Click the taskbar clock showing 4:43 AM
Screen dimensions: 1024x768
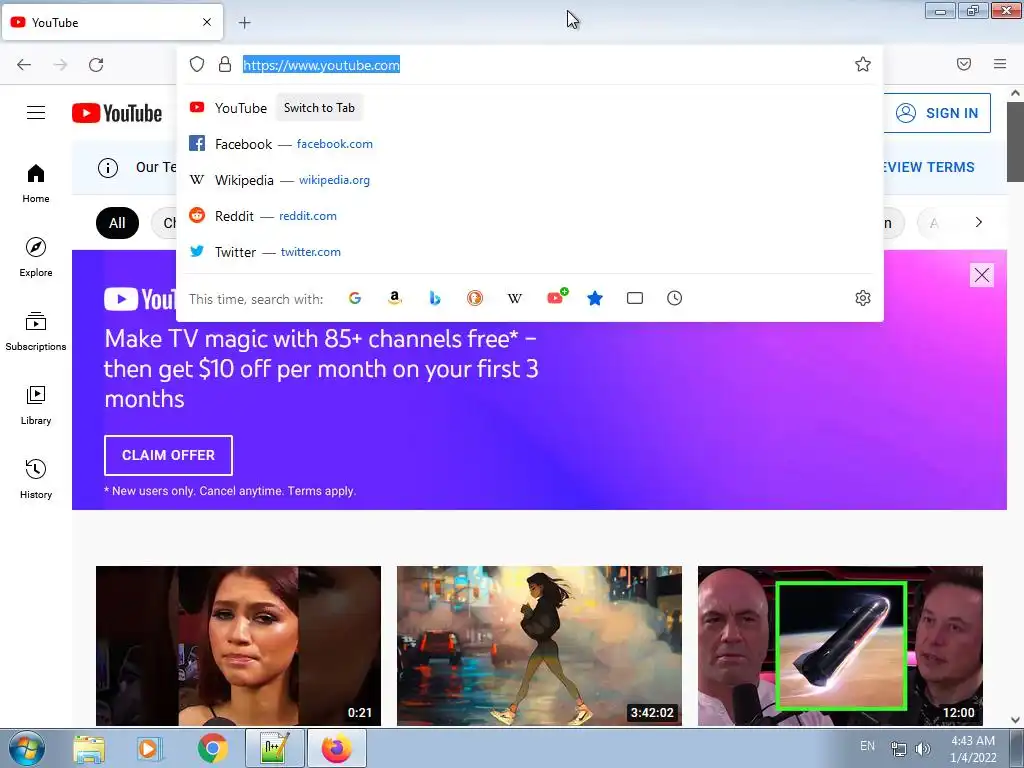973,749
